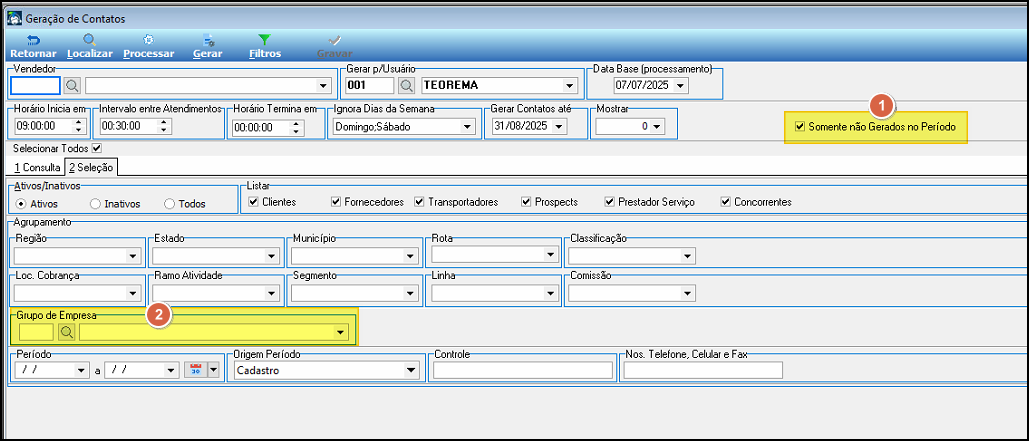Click the Gerar toolbar icon
The image size is (1029, 441).
207,40
